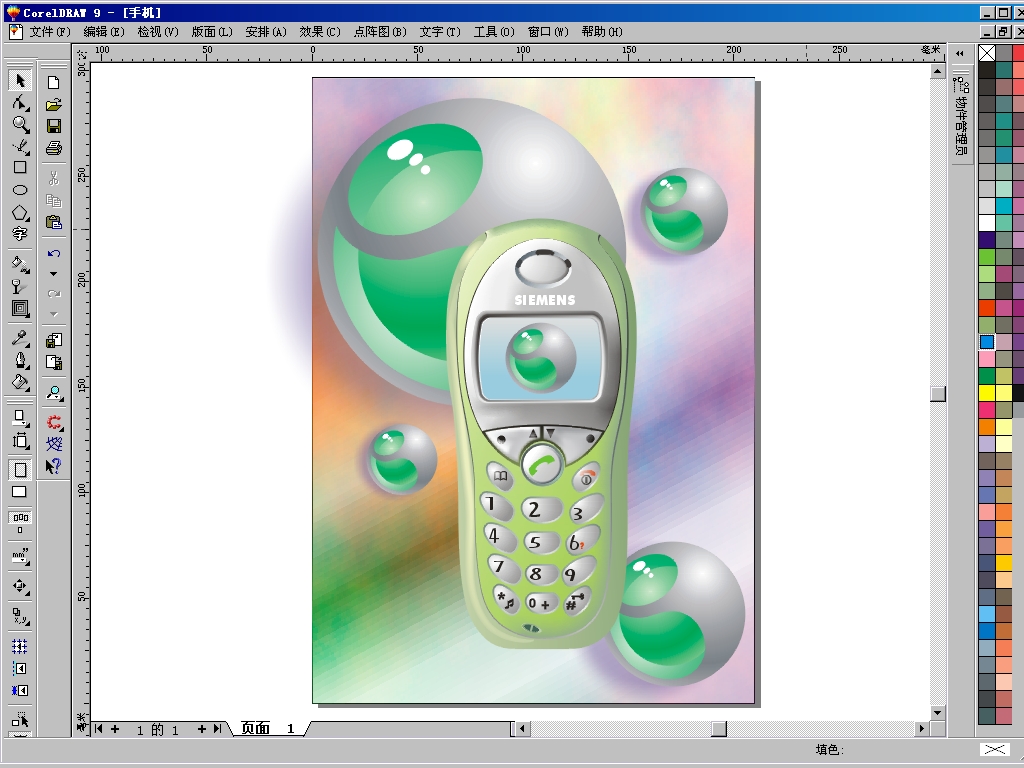Open the Outline pen tool flyout
This screenshot has width=1024, height=768.
20,360
